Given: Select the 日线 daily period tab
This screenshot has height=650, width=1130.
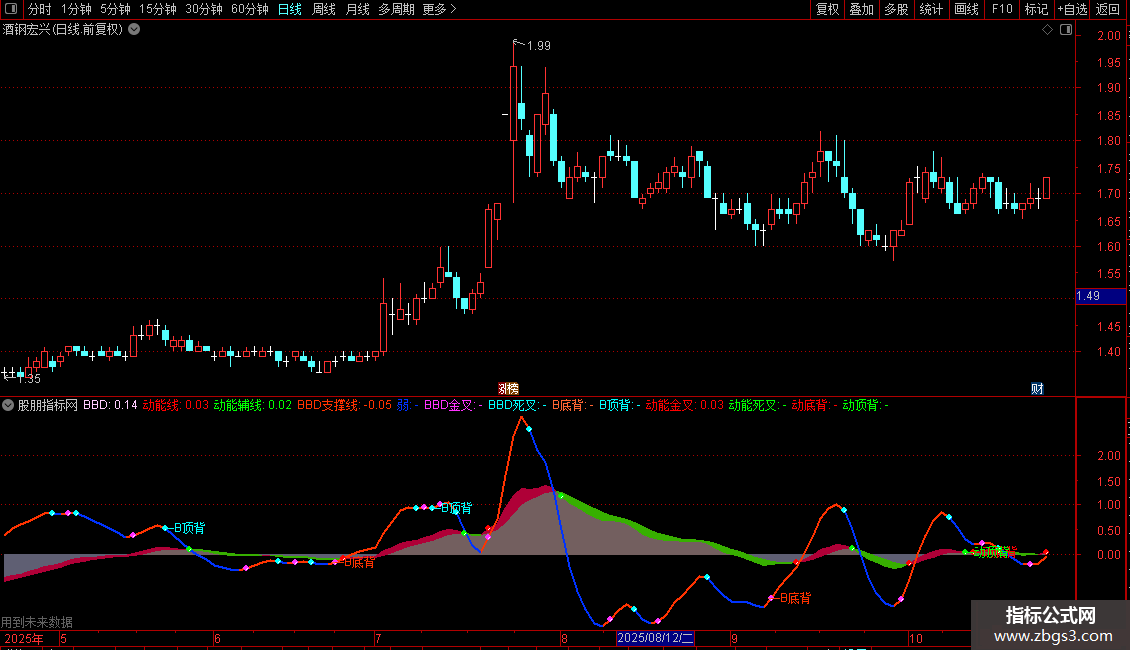Looking at the screenshot, I should [x=290, y=9].
